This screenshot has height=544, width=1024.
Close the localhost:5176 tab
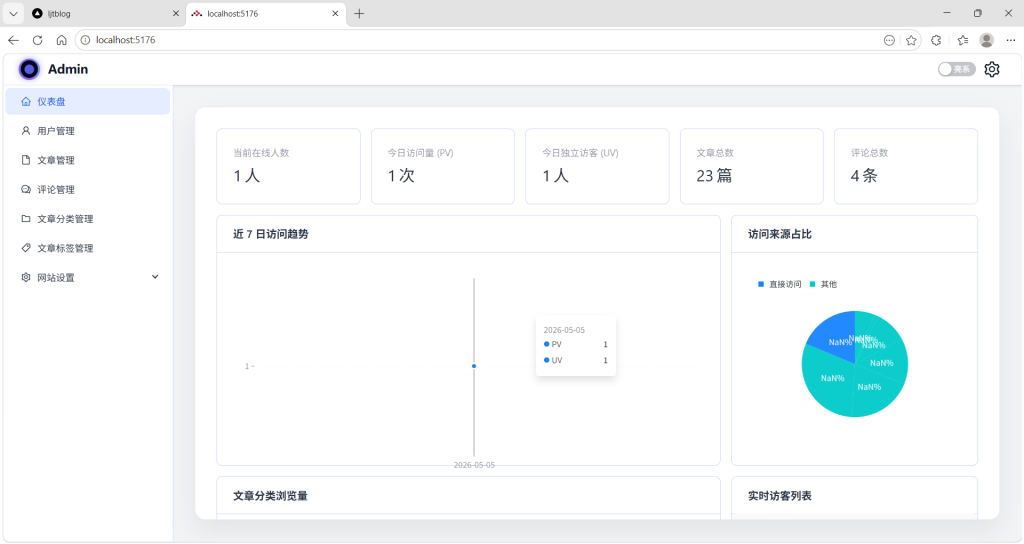[335, 13]
